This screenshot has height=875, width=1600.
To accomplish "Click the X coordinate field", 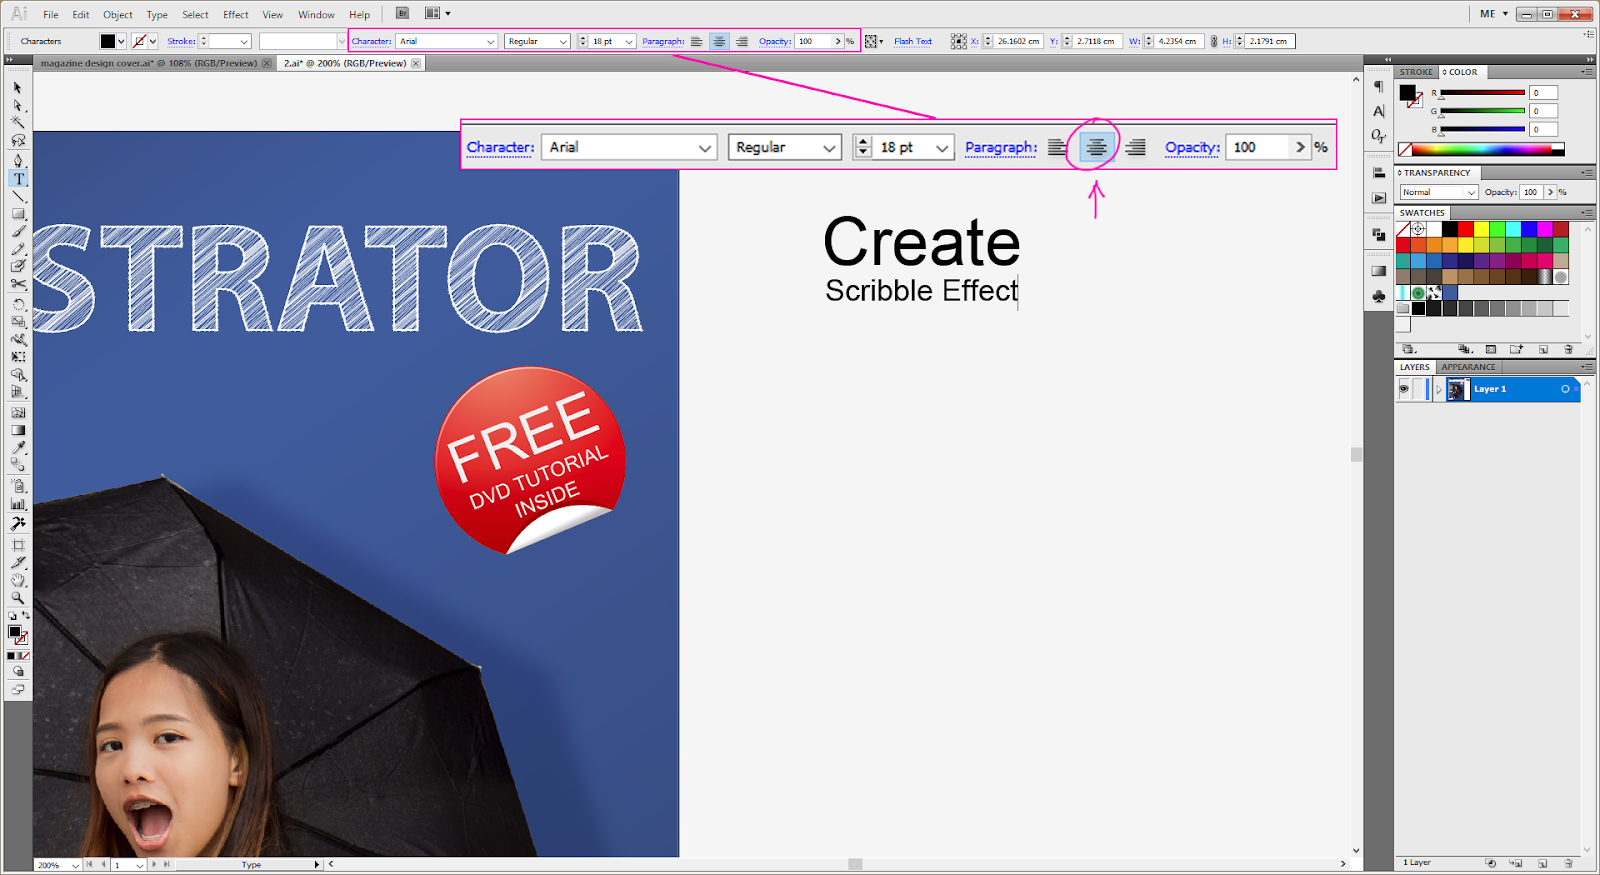I will [1019, 42].
